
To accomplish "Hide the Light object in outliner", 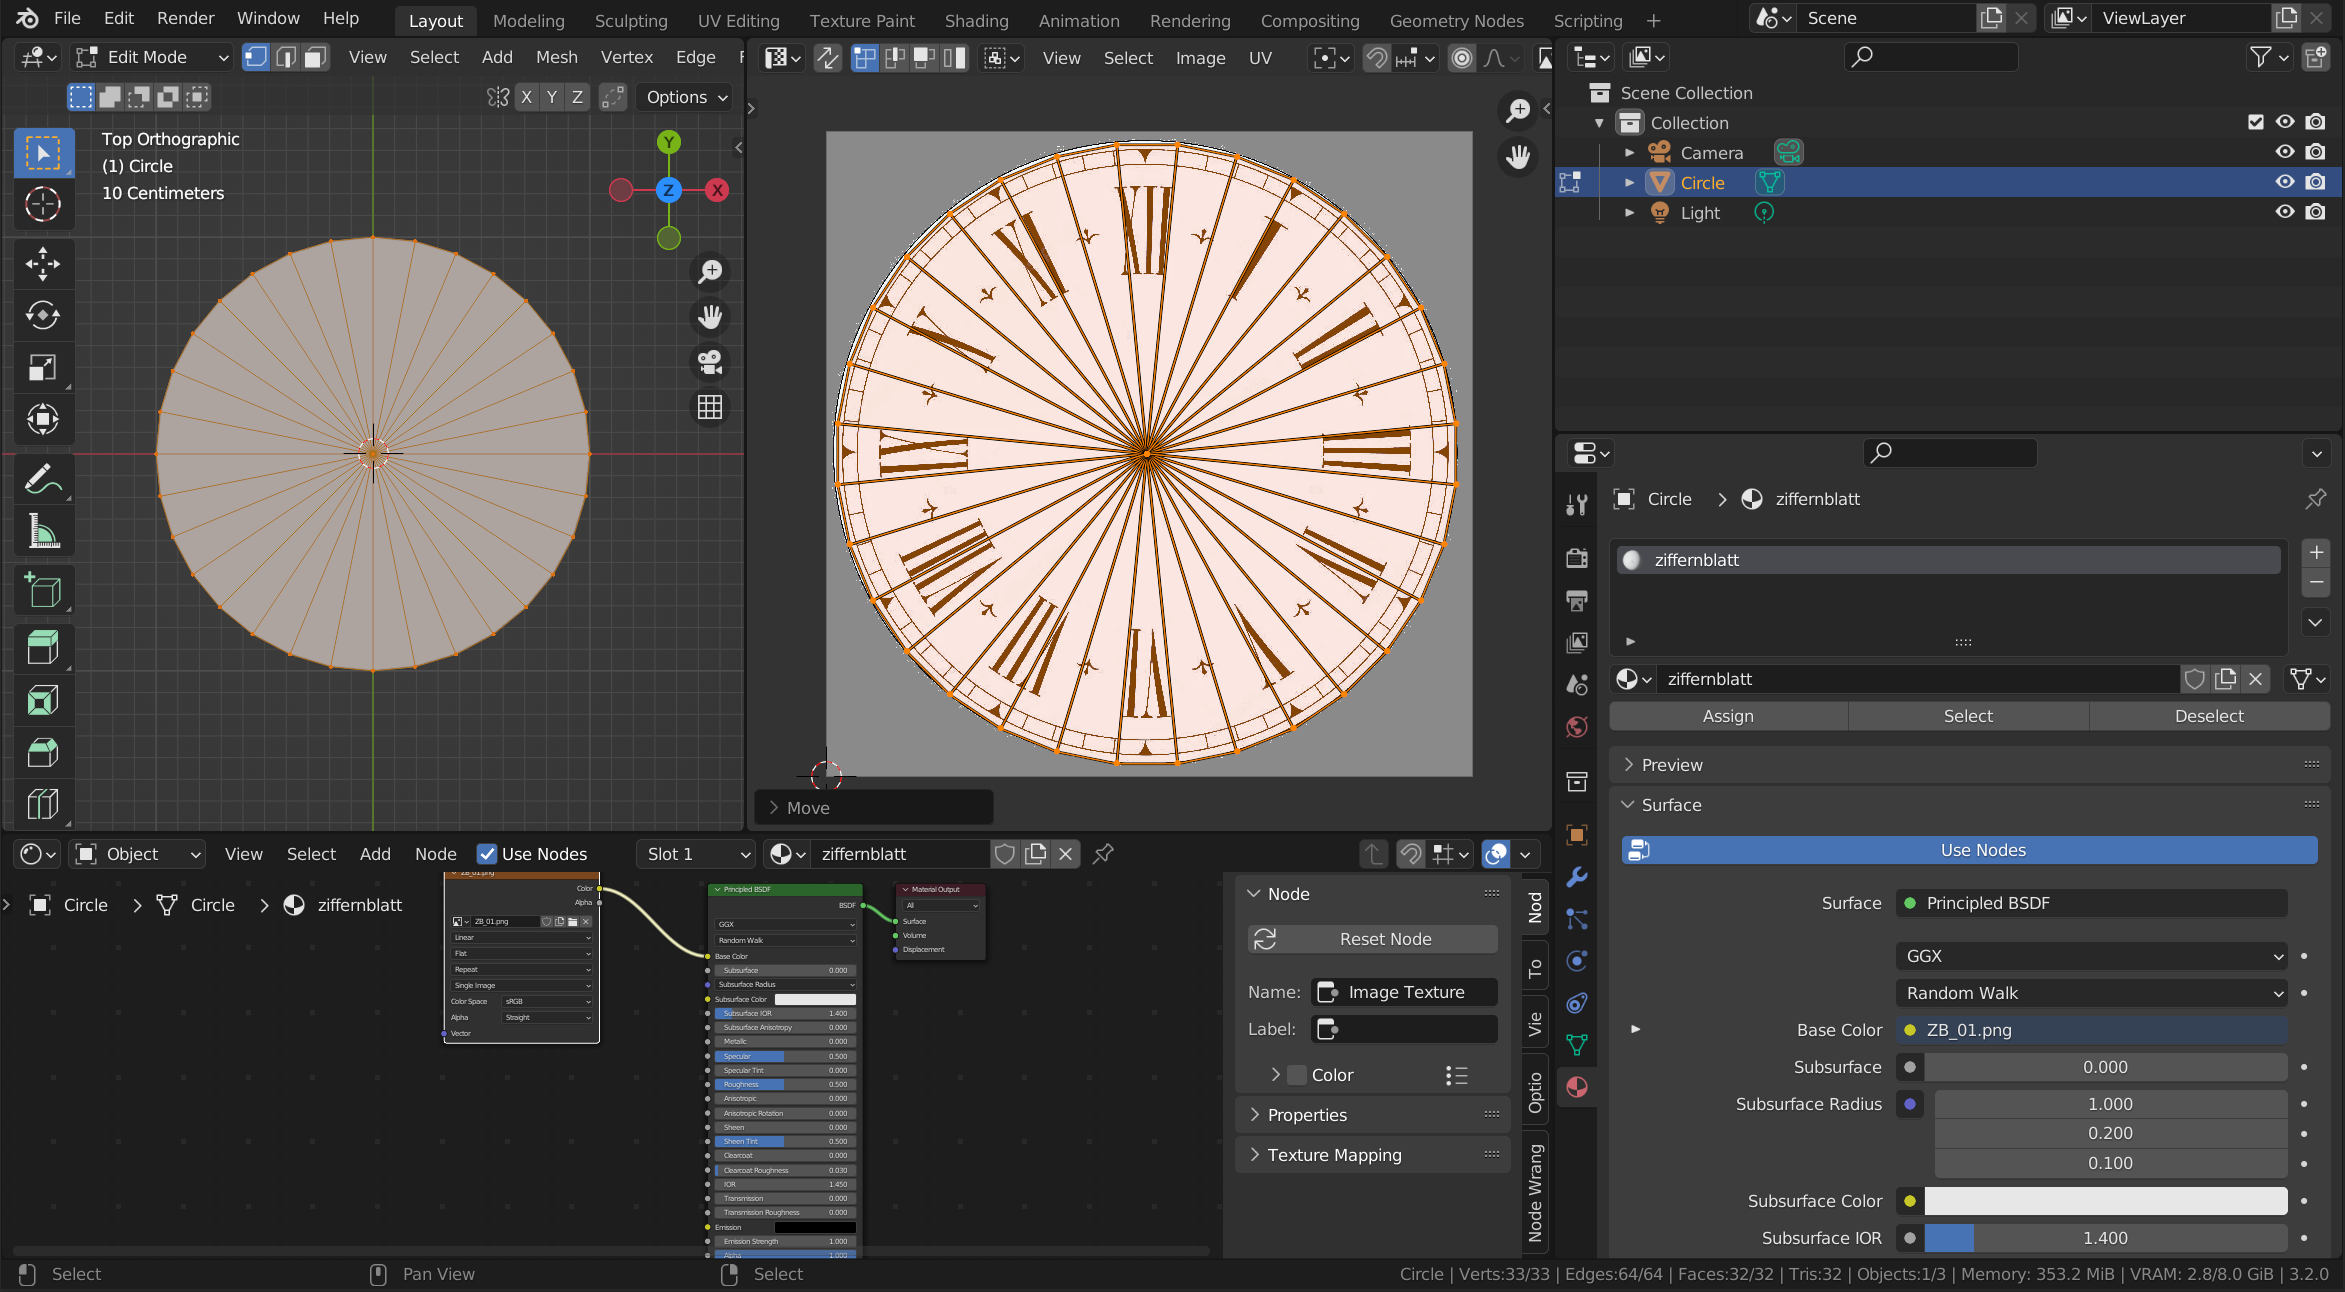I will [2285, 212].
